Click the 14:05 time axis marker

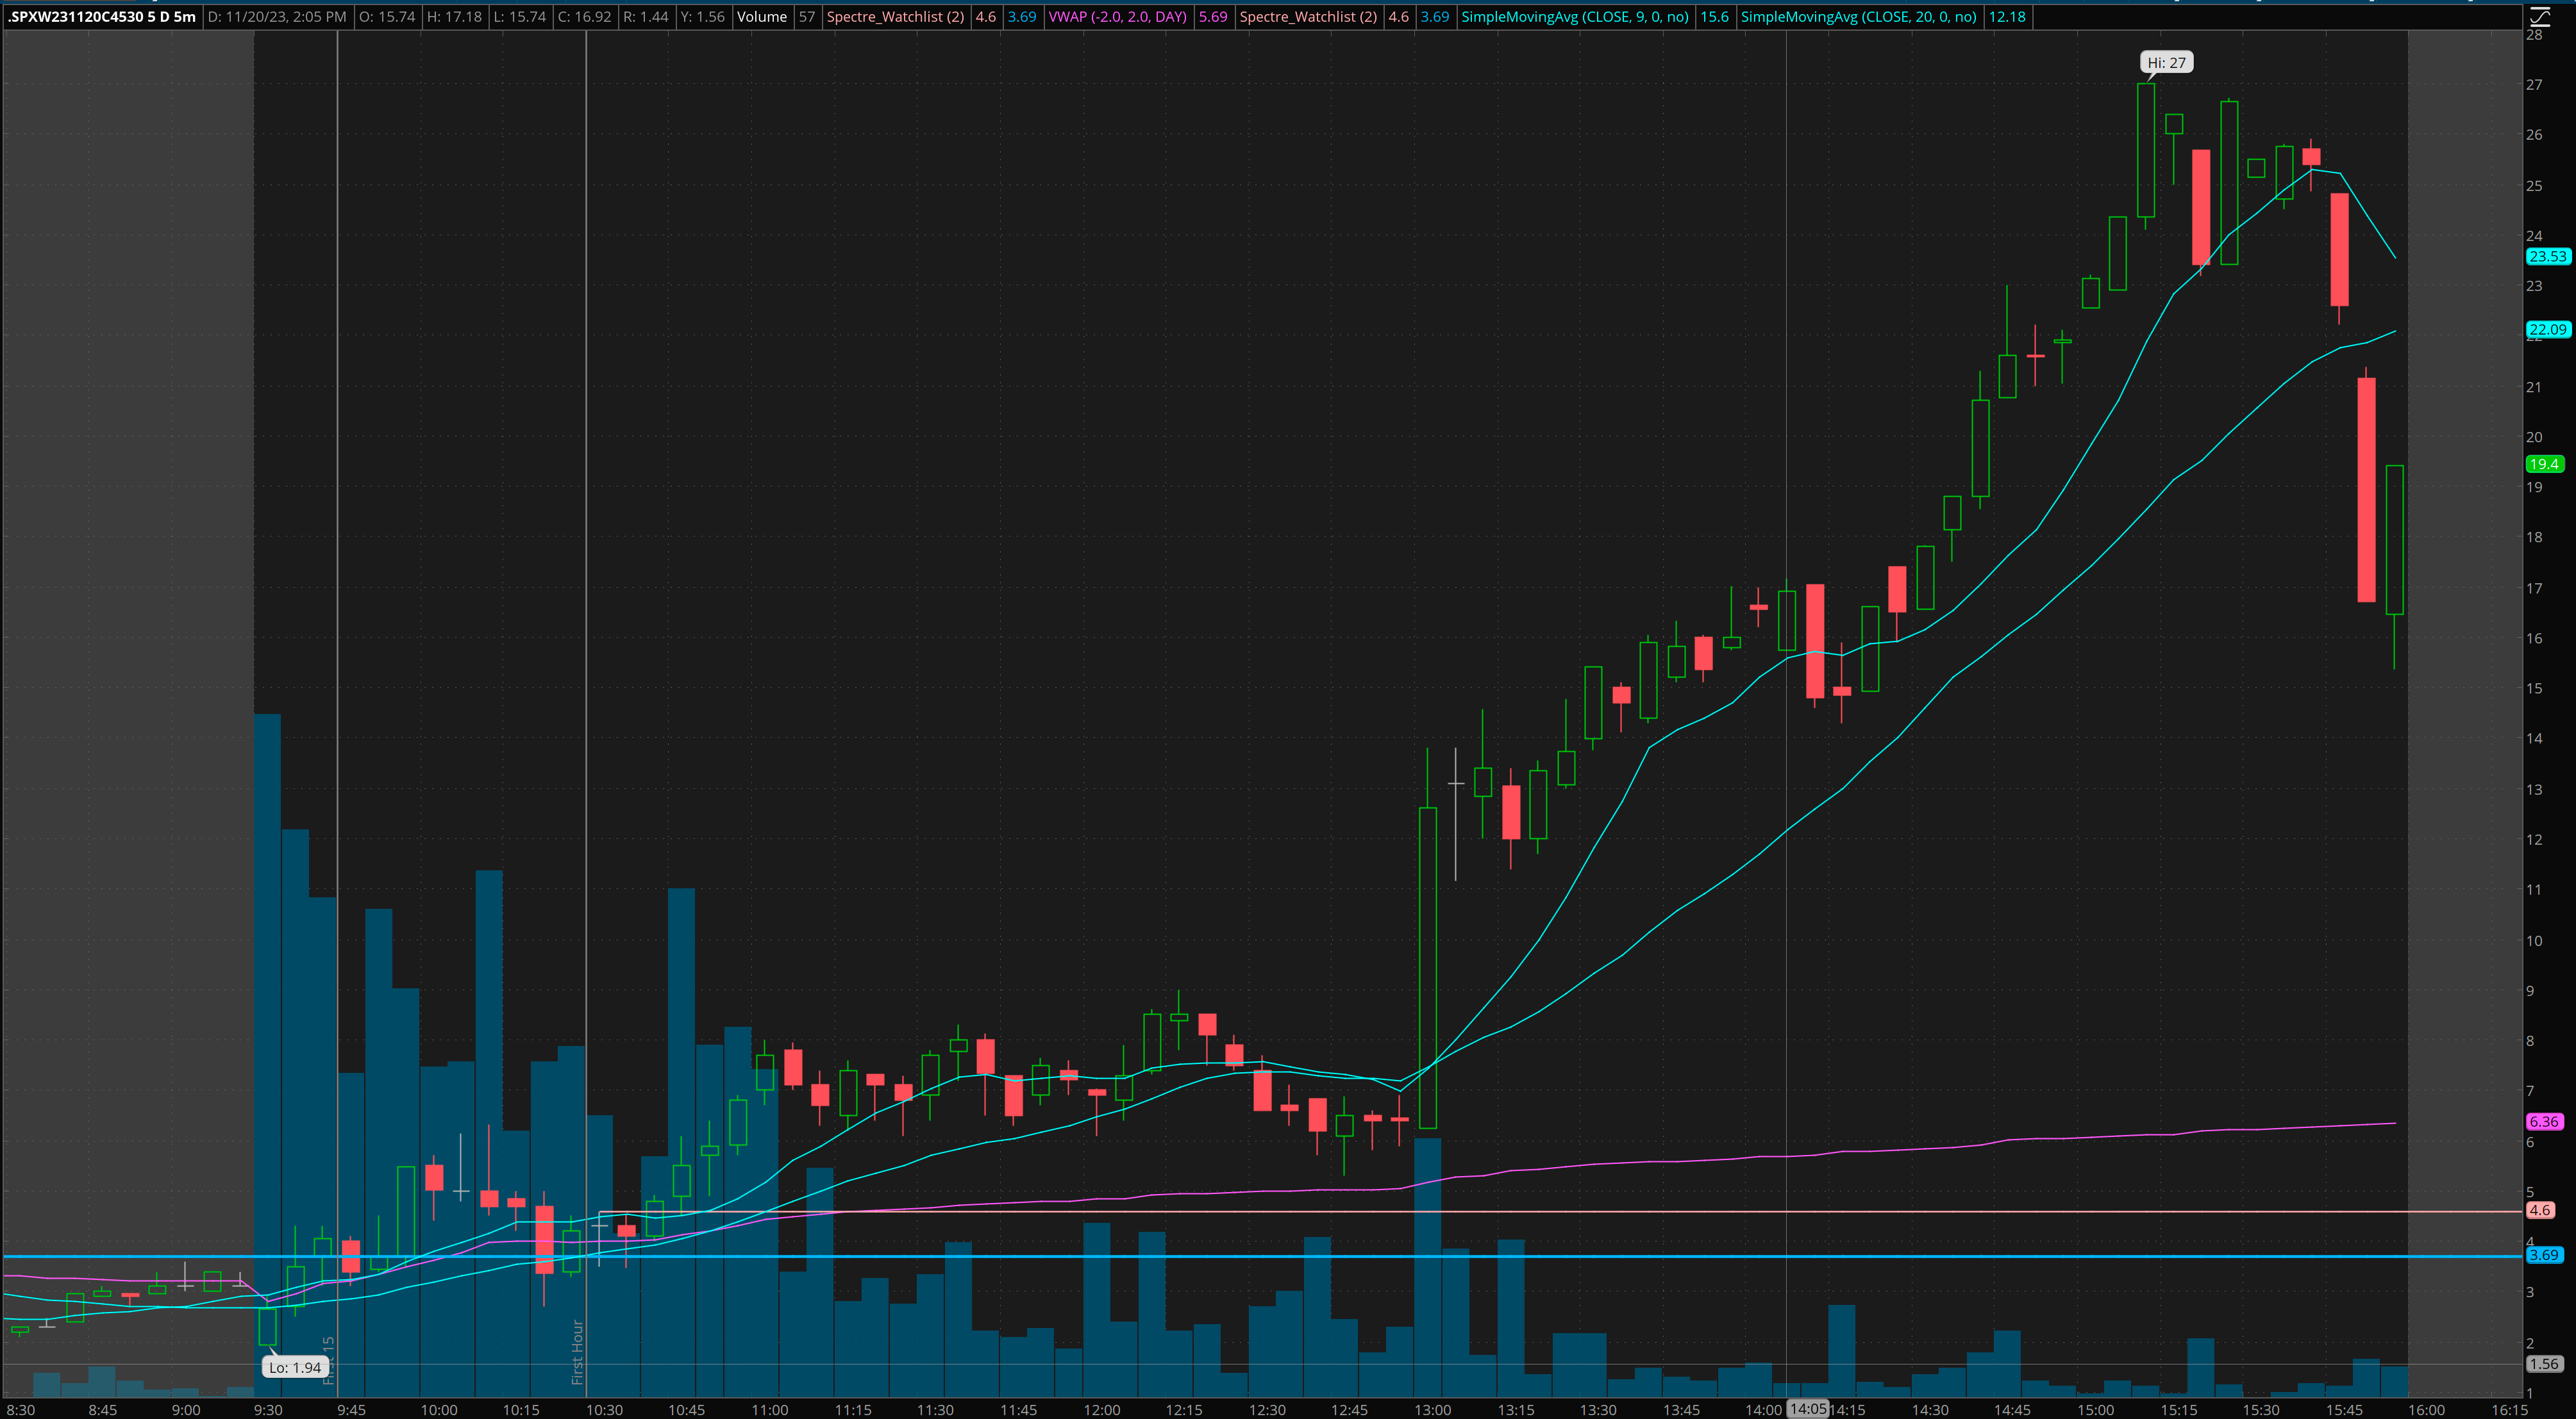(1808, 1409)
